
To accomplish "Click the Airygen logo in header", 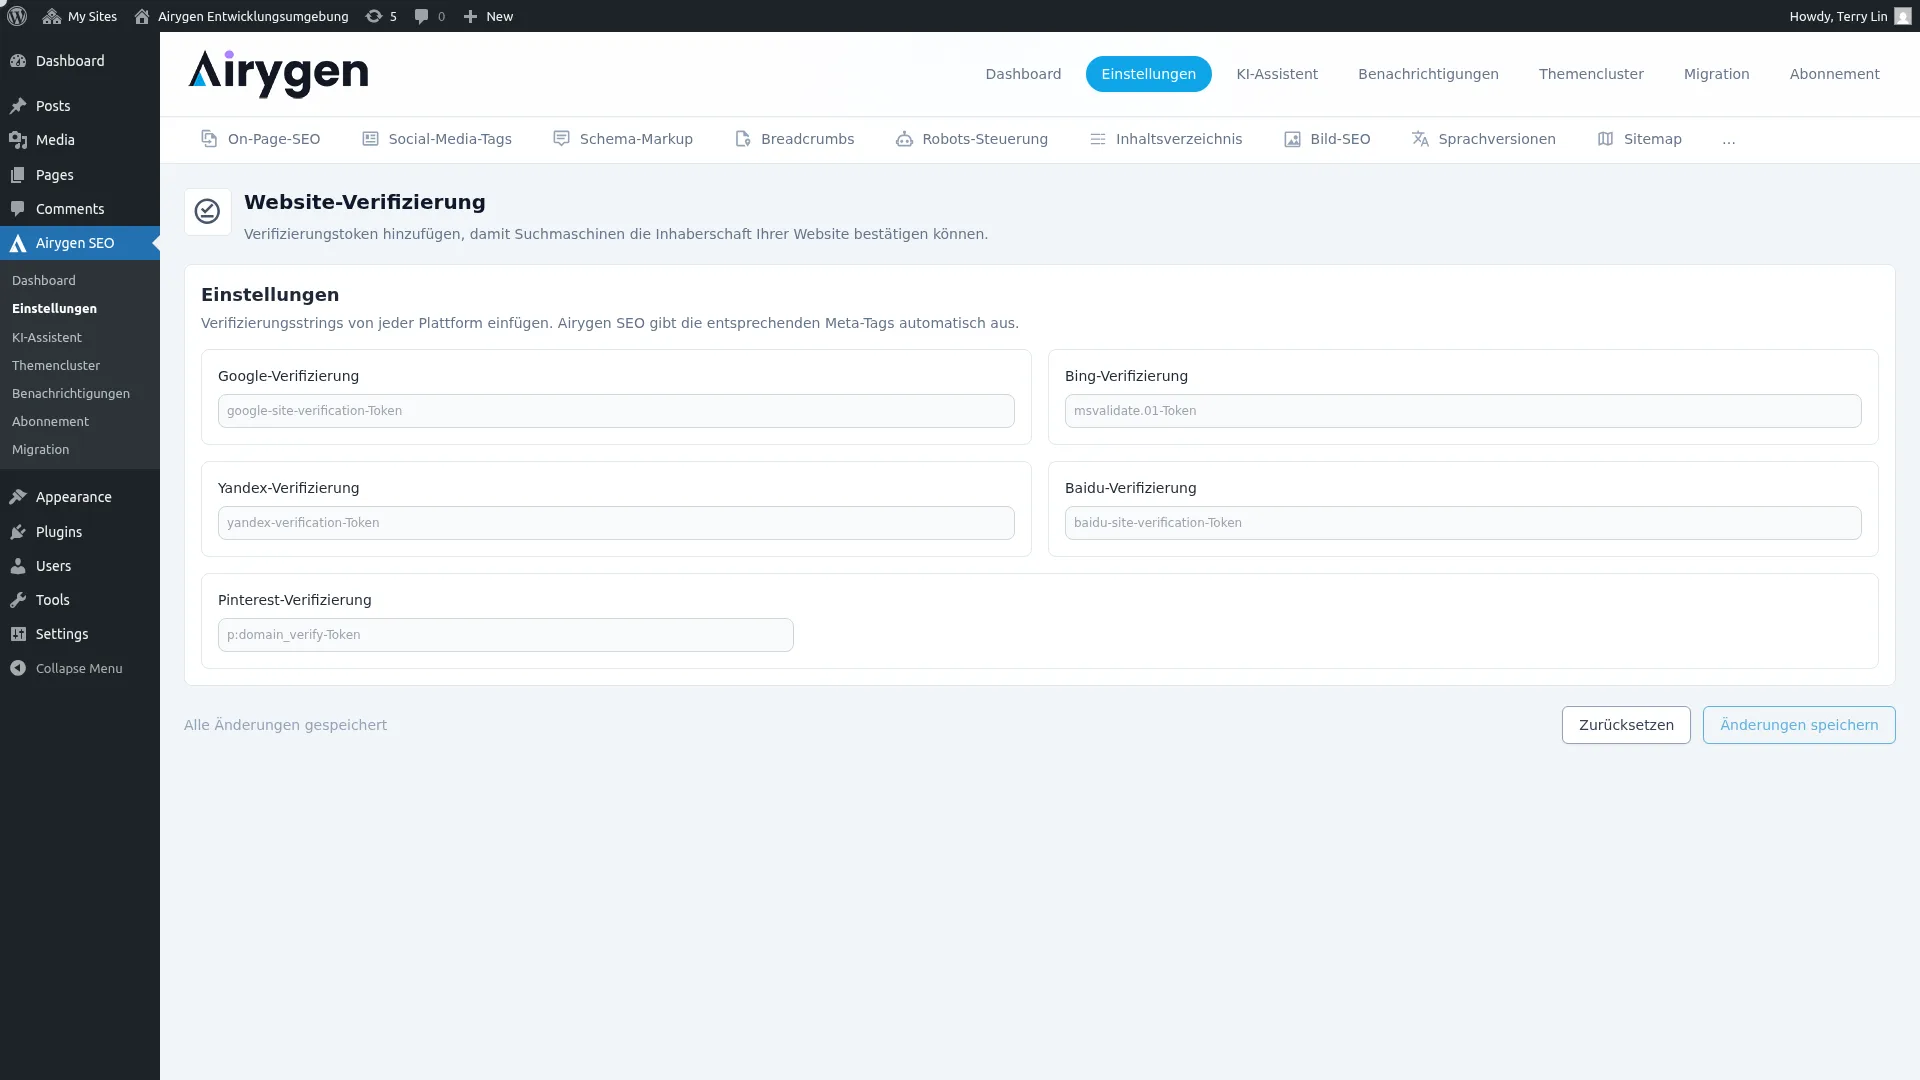I will 278,74.
